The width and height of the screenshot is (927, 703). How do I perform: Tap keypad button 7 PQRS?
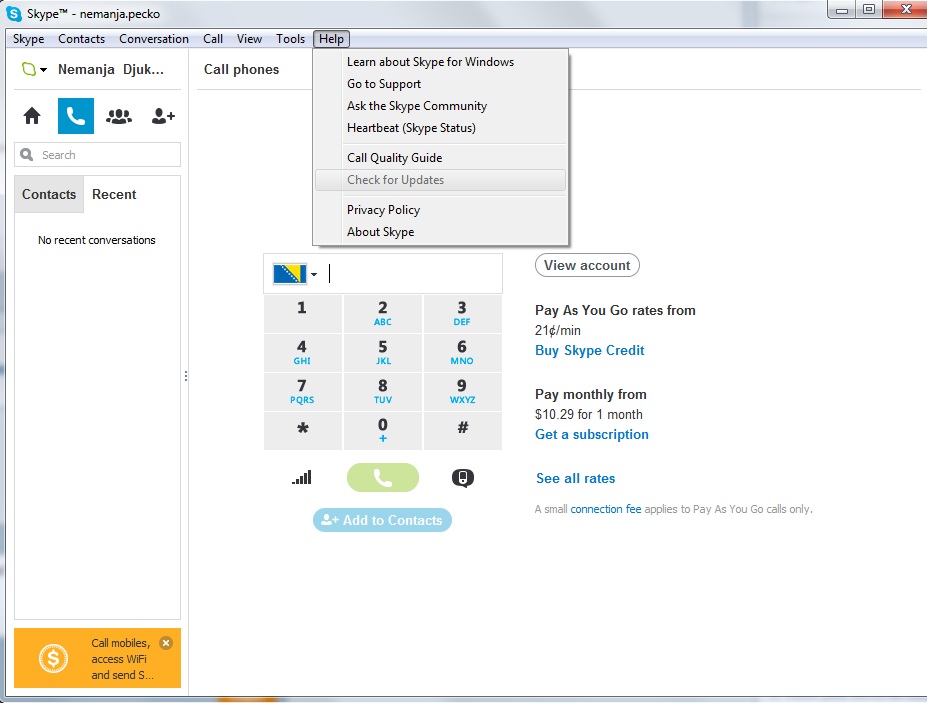(302, 392)
